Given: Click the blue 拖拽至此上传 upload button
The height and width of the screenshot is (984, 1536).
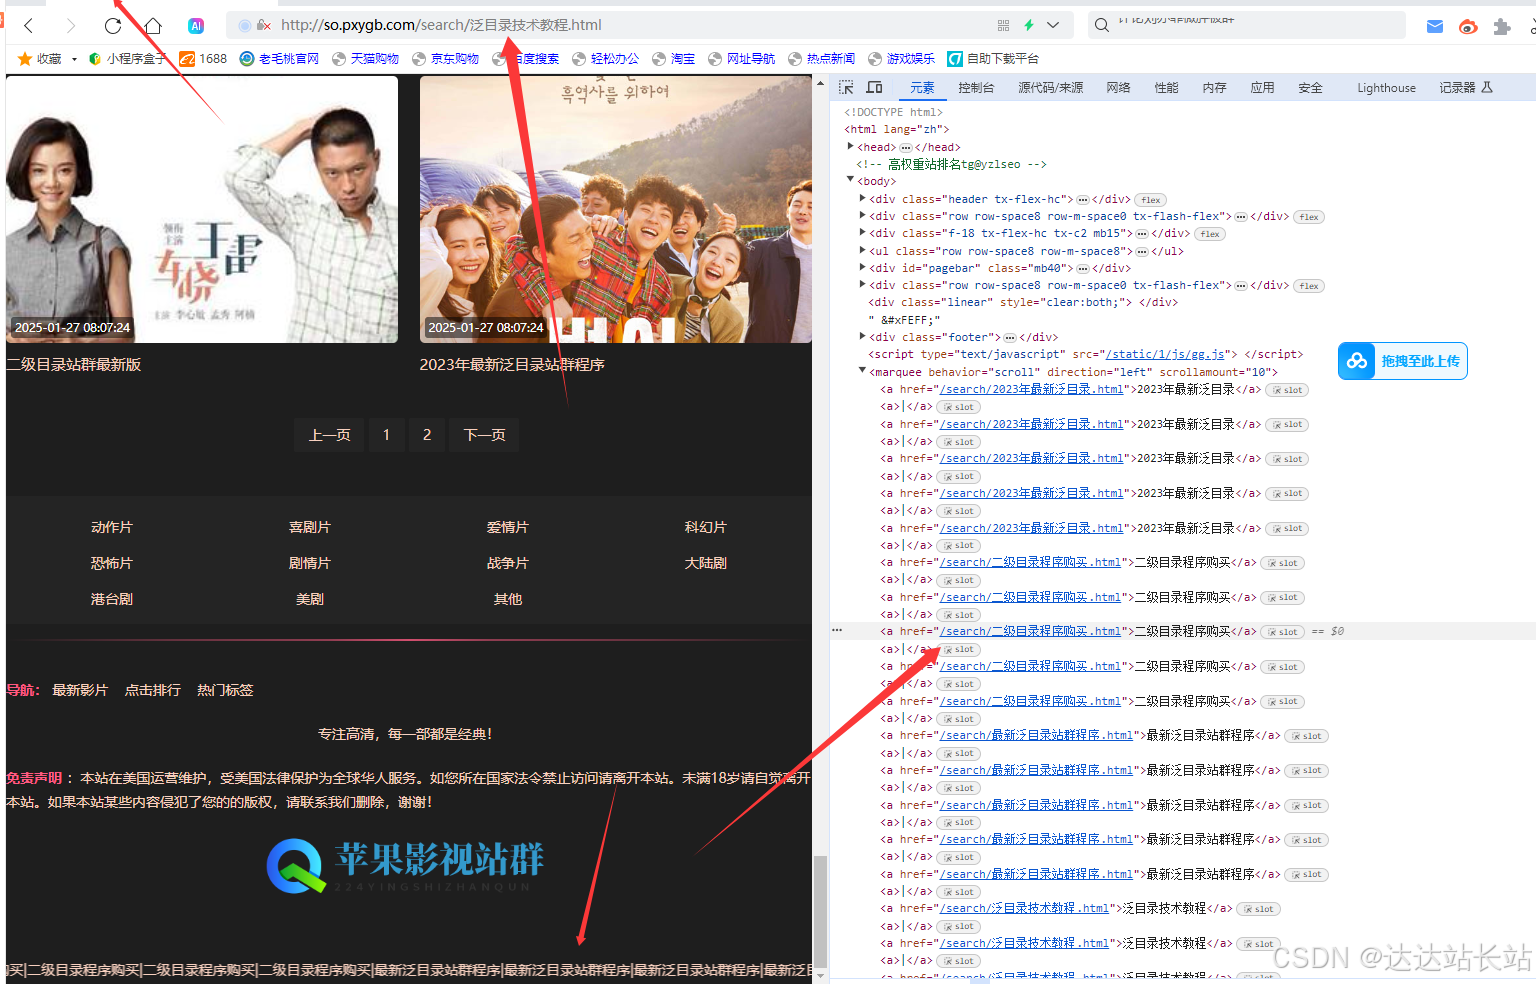Looking at the screenshot, I should [x=1403, y=361].
